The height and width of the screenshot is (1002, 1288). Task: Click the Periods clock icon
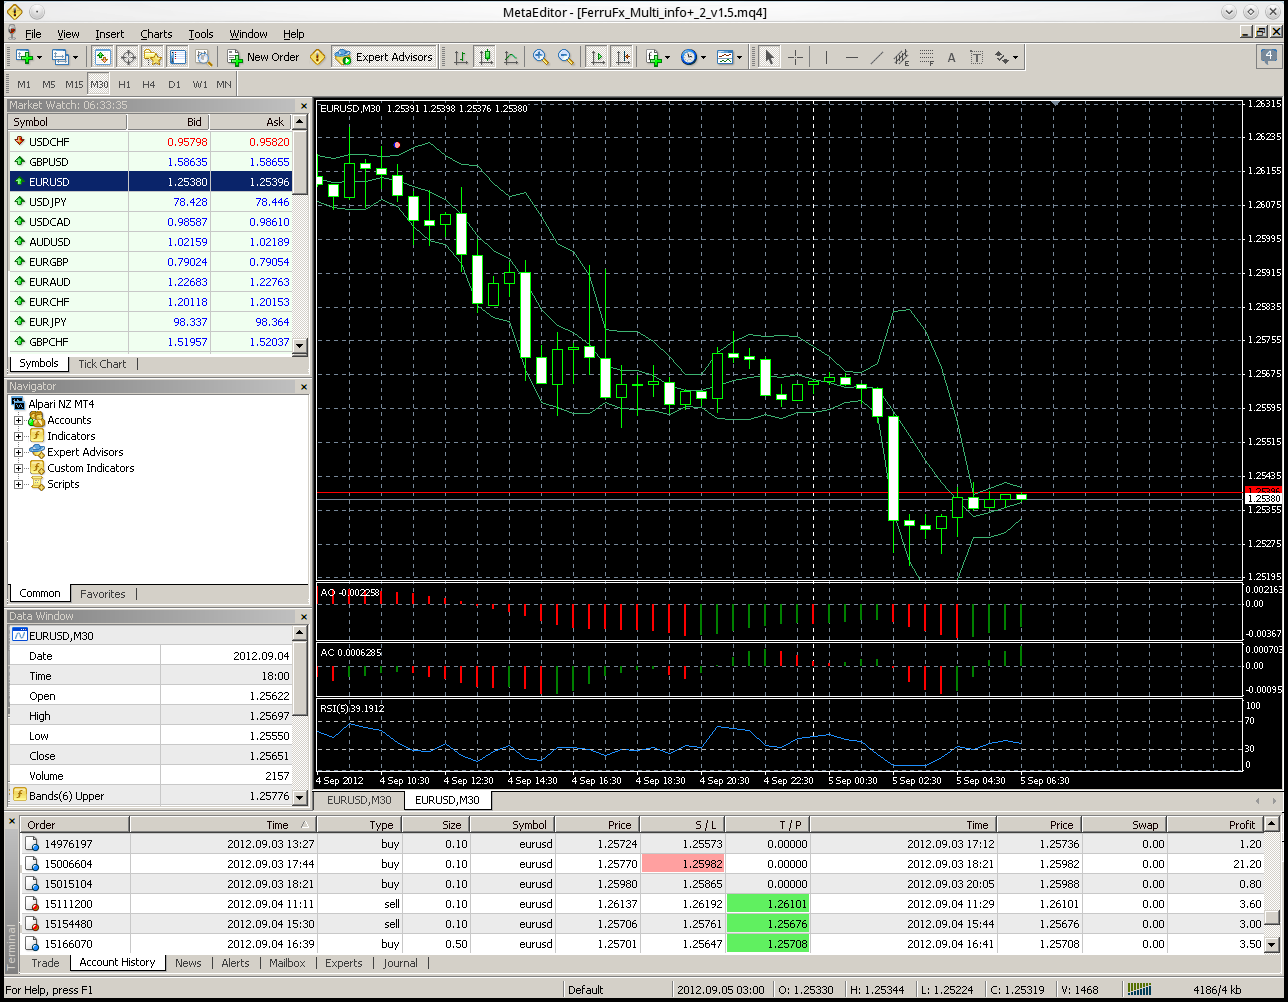pos(689,57)
